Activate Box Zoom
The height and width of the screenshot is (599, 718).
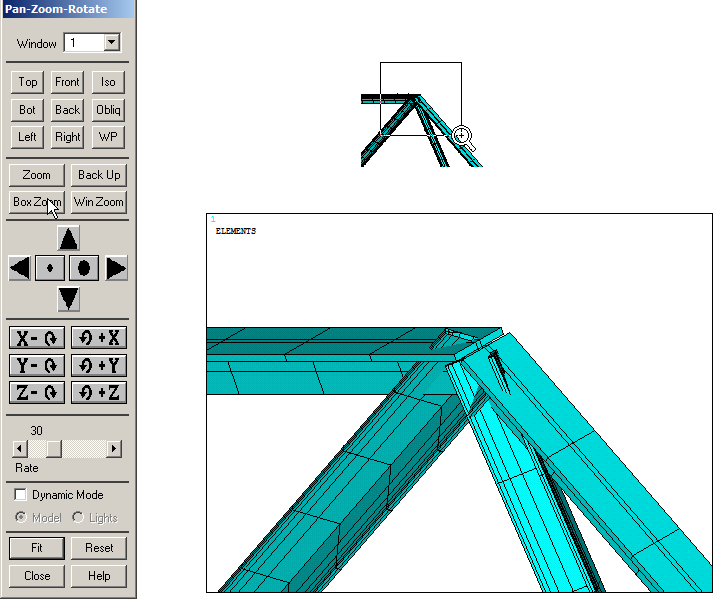[x=37, y=202]
